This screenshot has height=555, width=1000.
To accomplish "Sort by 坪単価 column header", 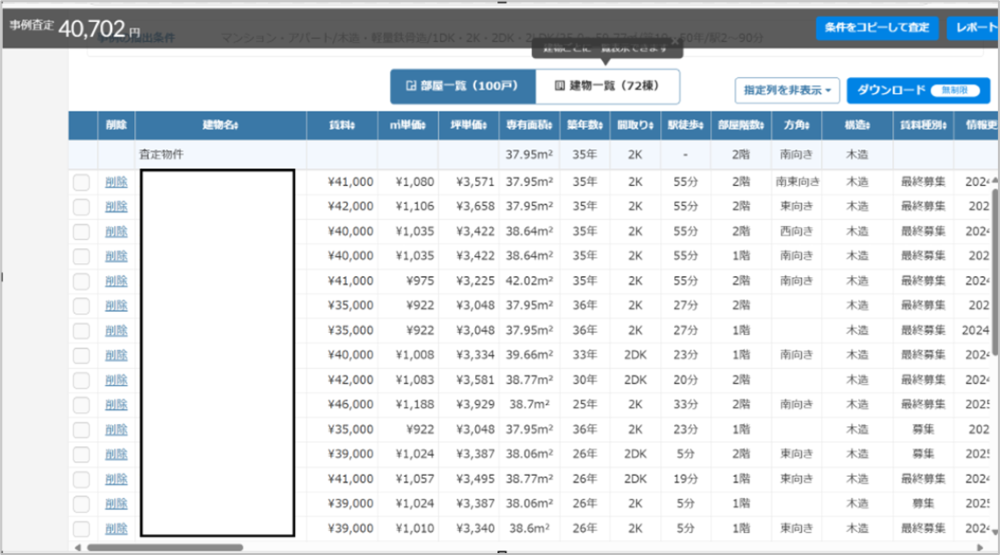I will tap(467, 125).
